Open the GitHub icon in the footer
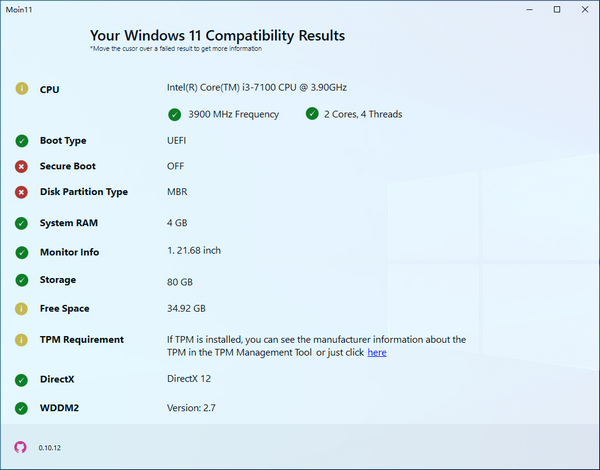Viewport: 600px width, 470px height. [20, 447]
